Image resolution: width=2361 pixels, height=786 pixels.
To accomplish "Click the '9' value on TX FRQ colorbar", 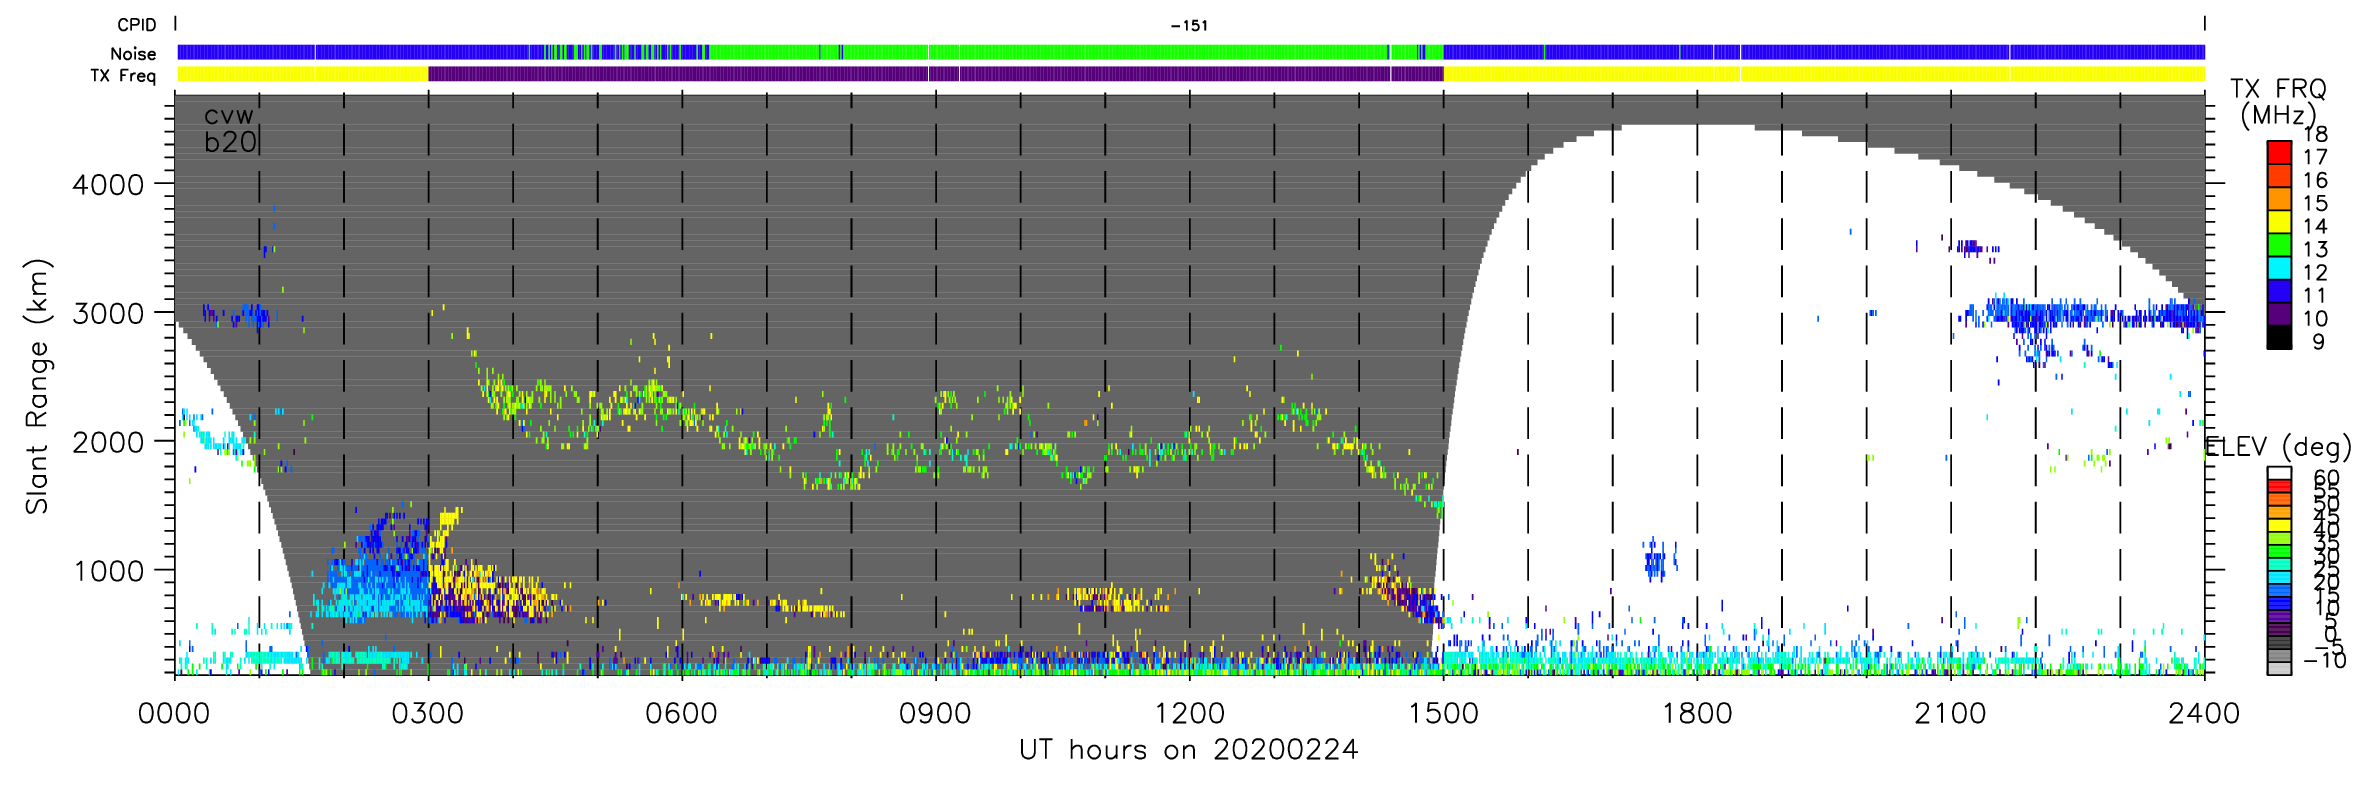I will pos(2318,341).
